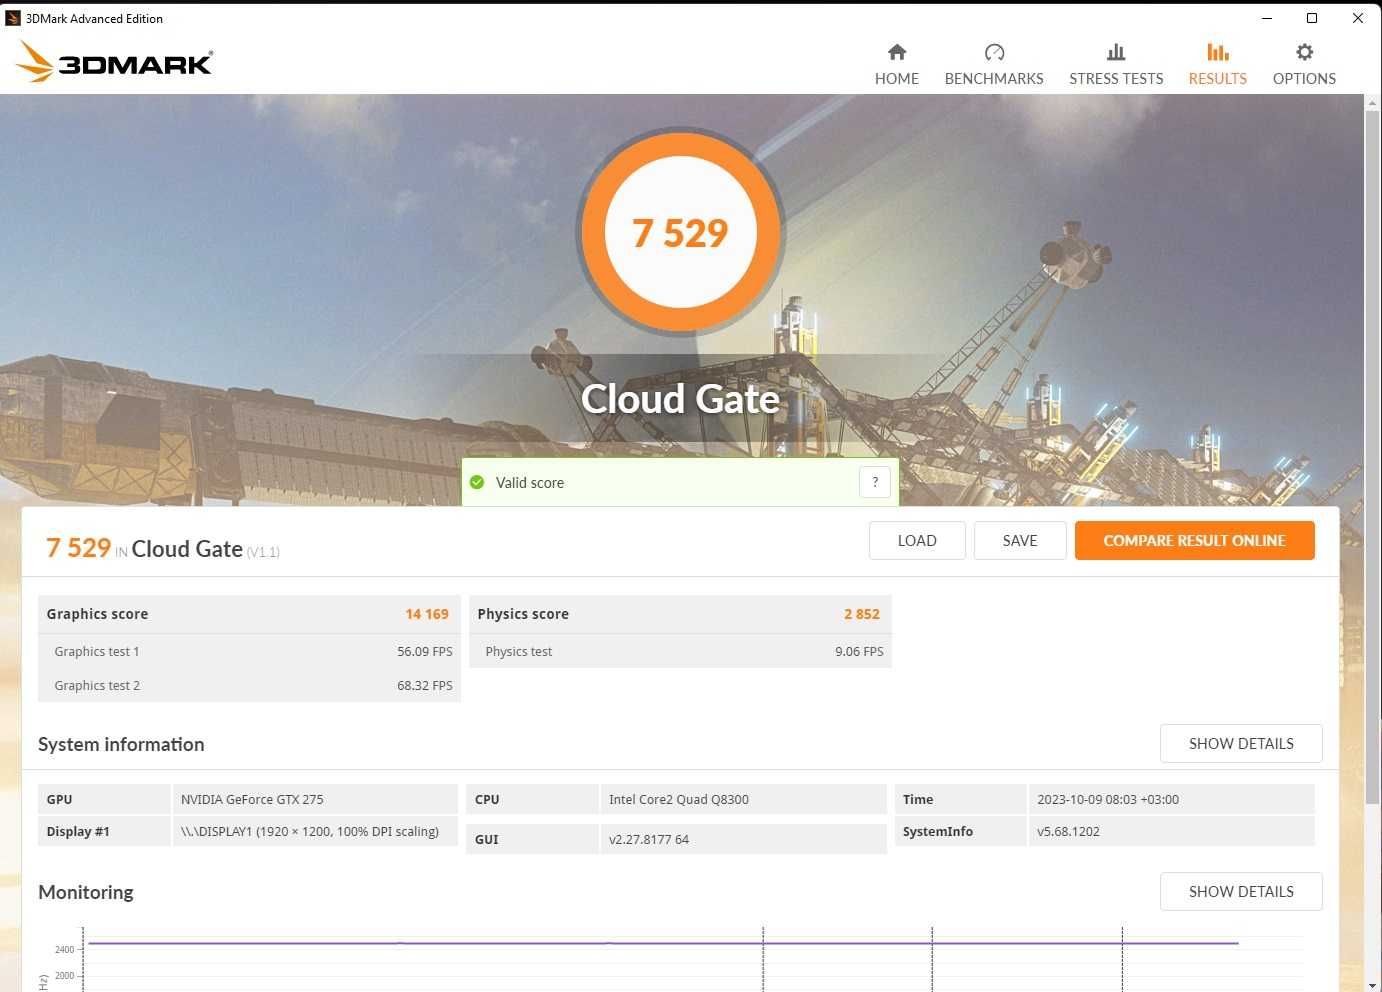The image size is (1382, 992).
Task: Click the GPU row label
Action: 59,800
